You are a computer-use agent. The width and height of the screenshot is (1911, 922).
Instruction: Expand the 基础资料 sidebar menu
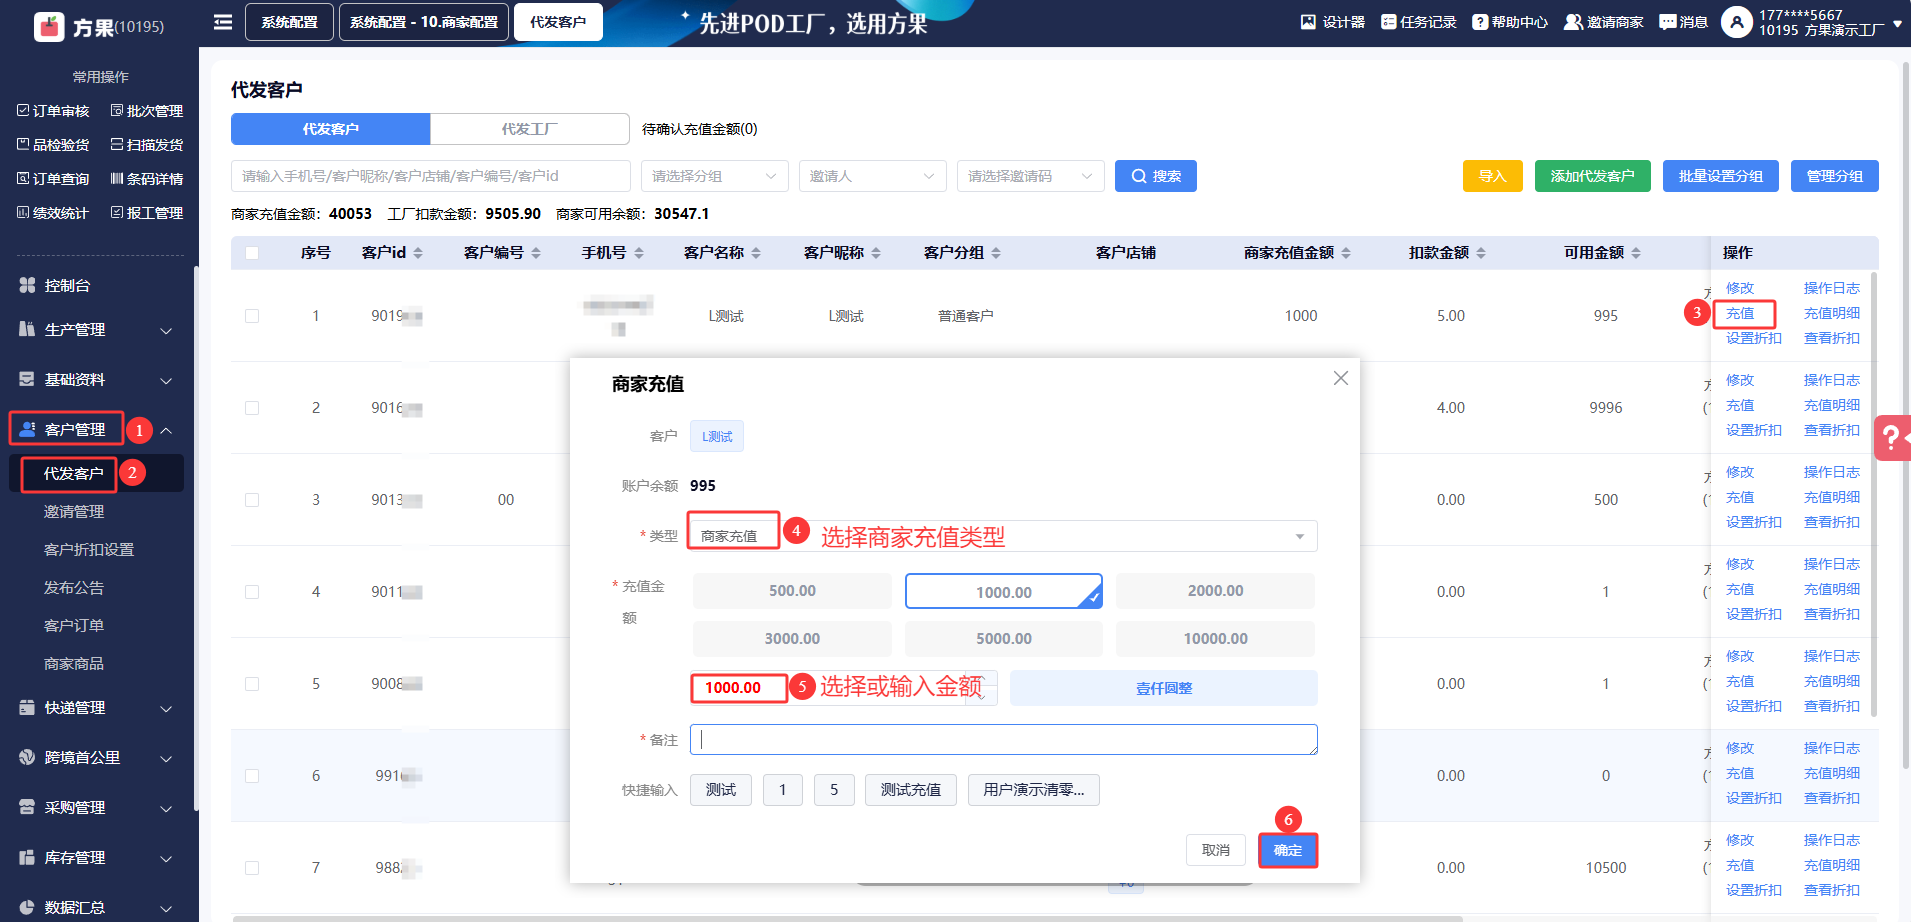pos(97,380)
